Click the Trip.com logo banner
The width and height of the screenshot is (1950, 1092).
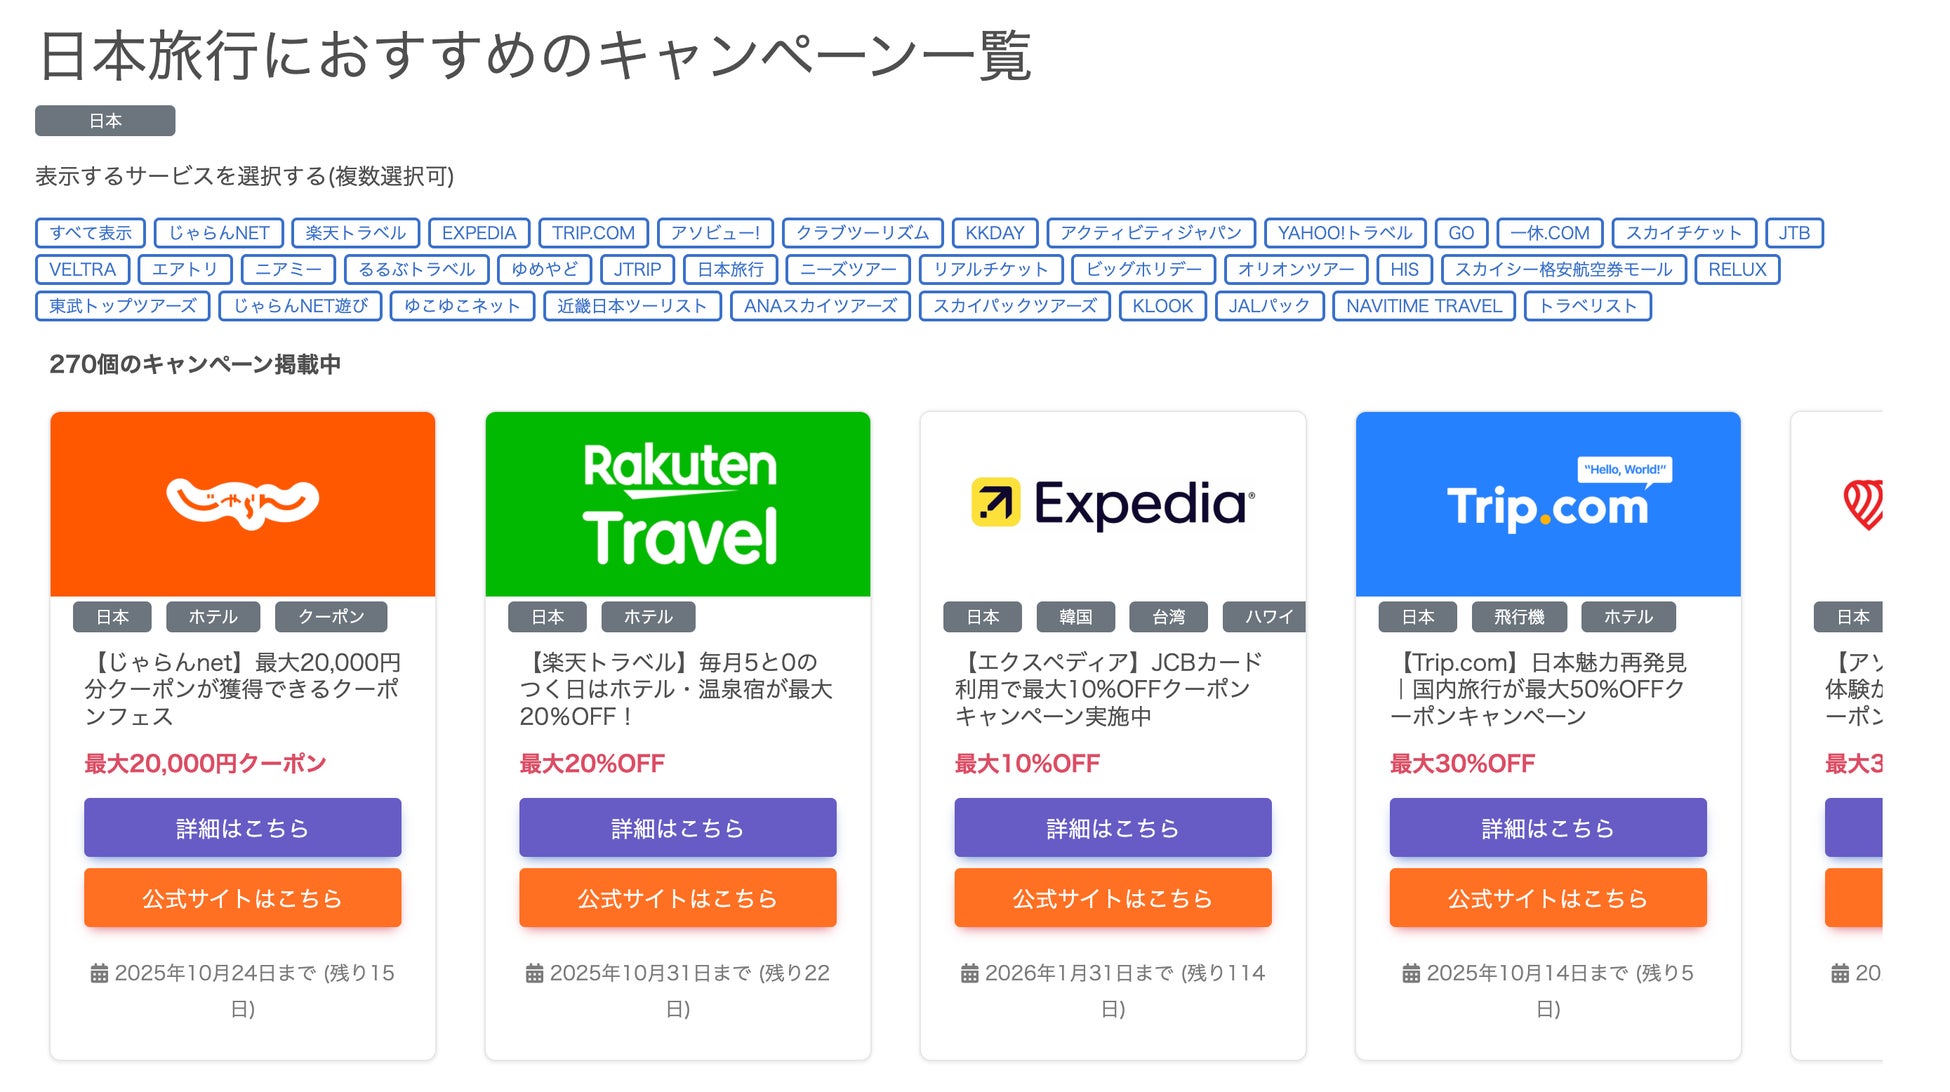[x=1547, y=503]
